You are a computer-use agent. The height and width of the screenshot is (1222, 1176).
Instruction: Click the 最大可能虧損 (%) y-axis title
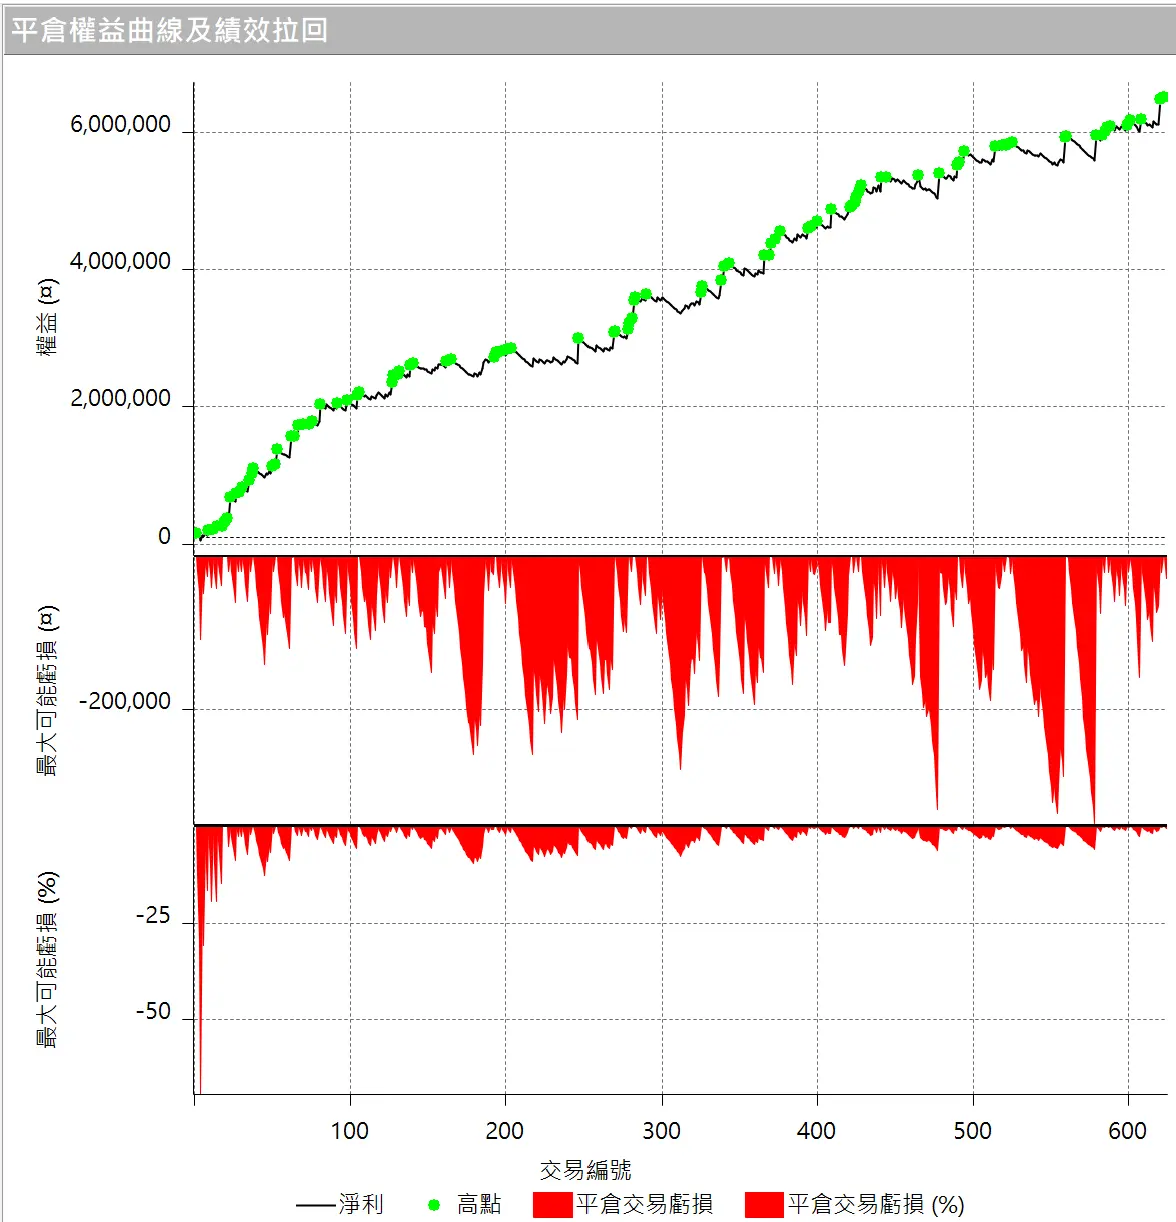tap(47, 959)
